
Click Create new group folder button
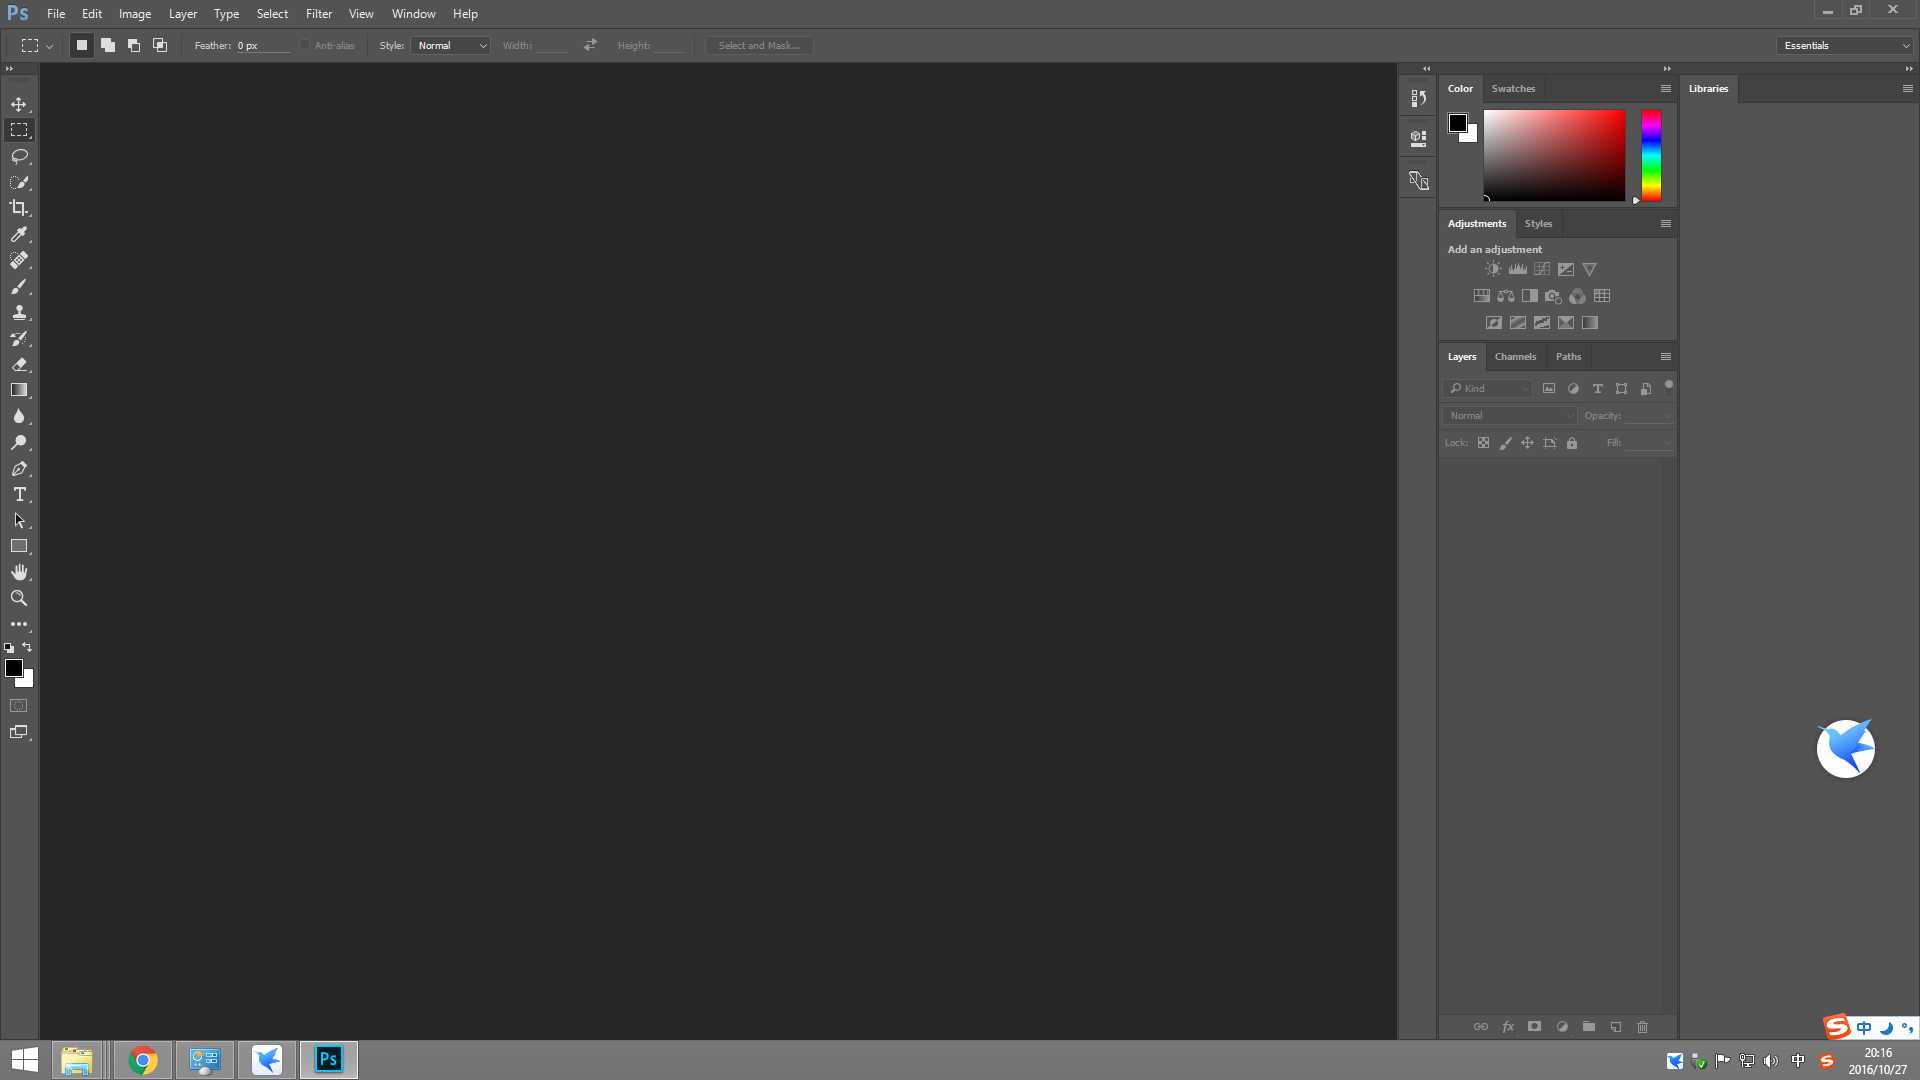tap(1588, 1027)
